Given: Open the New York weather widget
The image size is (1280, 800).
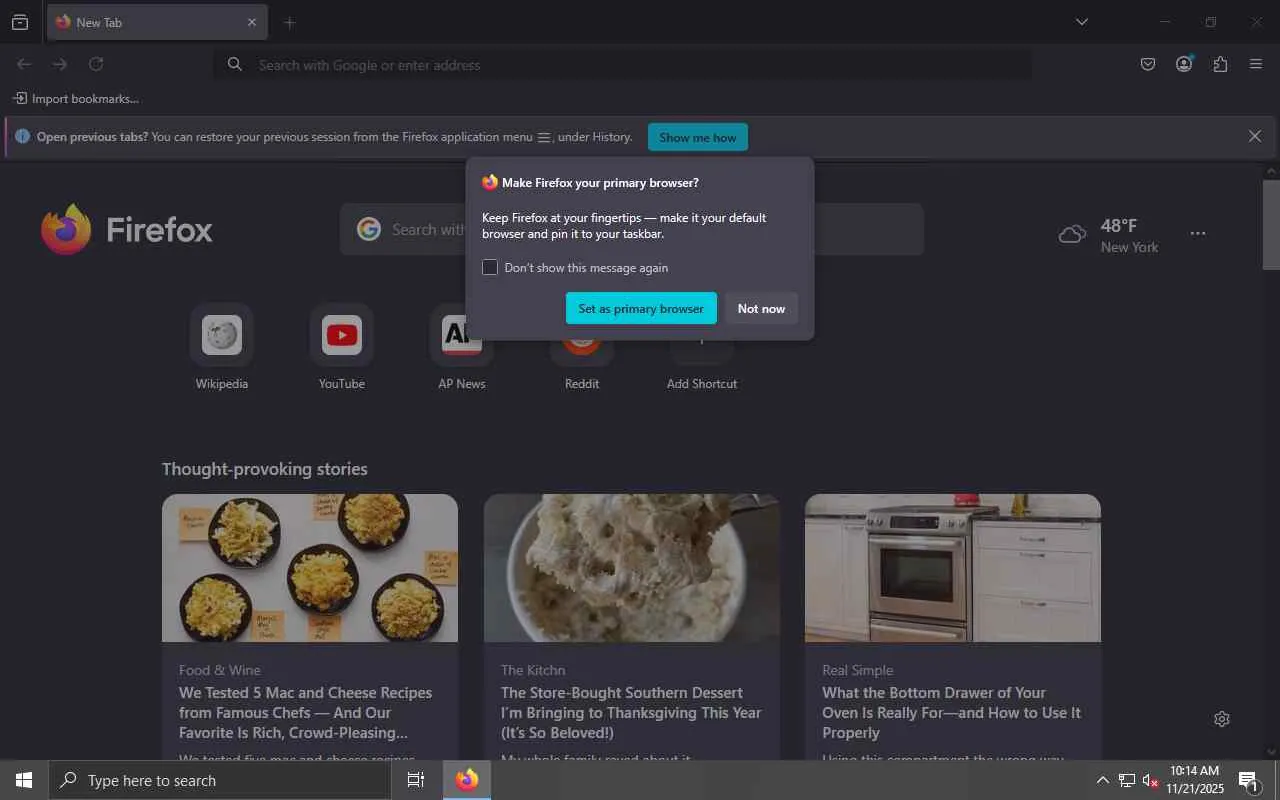Looking at the screenshot, I should (1109, 235).
